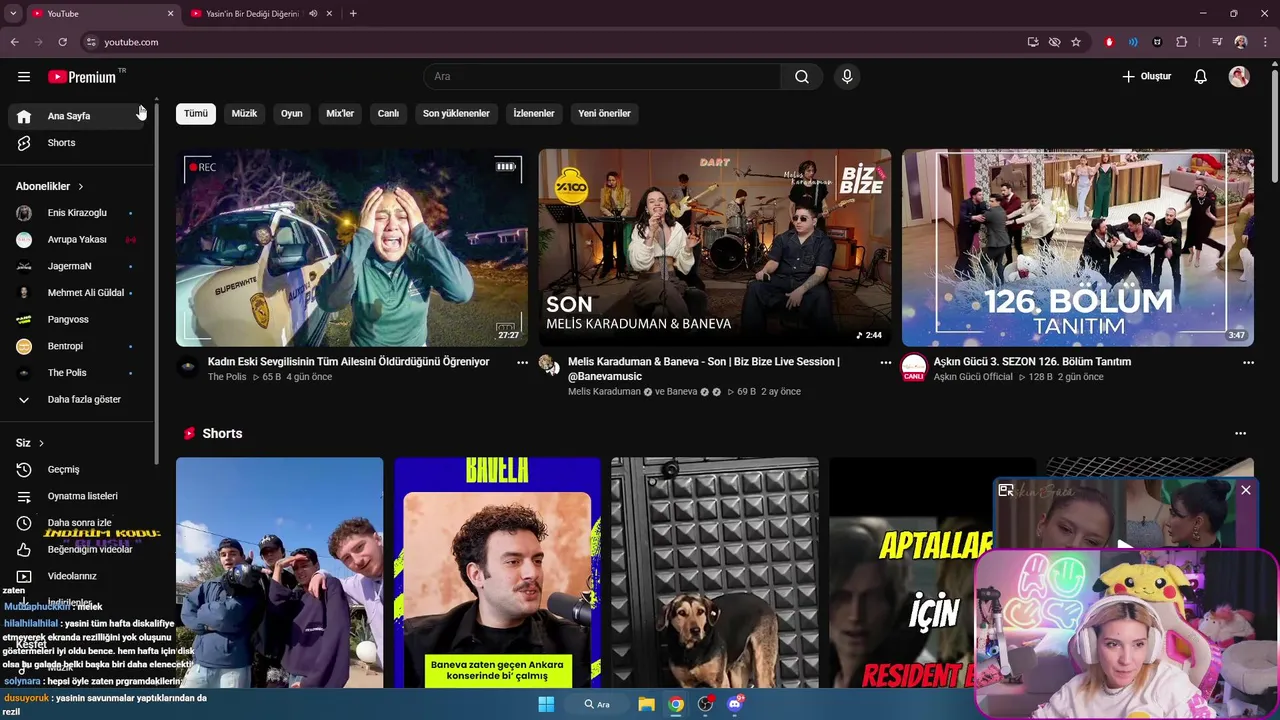Start voice search with the microphone icon
This screenshot has width=1280, height=720.
coord(847,76)
